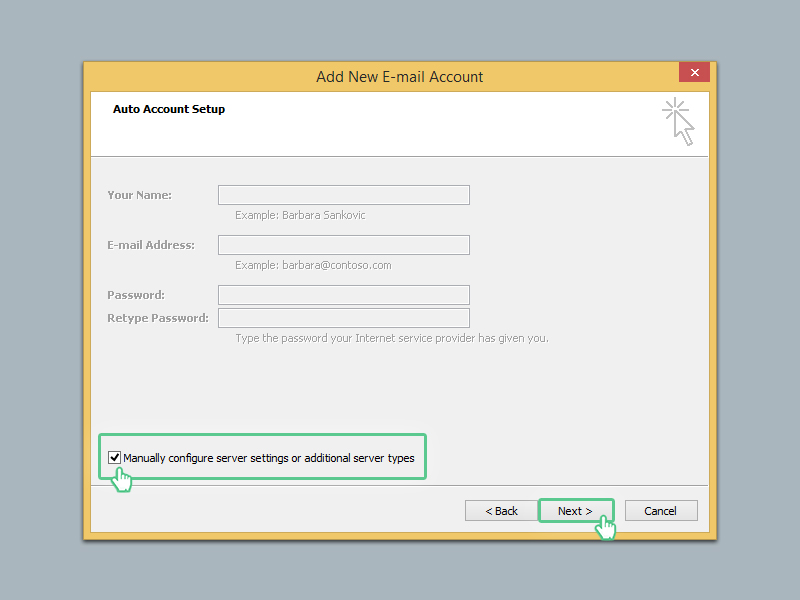This screenshot has width=800, height=600.
Task: Click the 'Password:' label
Action: click(136, 295)
